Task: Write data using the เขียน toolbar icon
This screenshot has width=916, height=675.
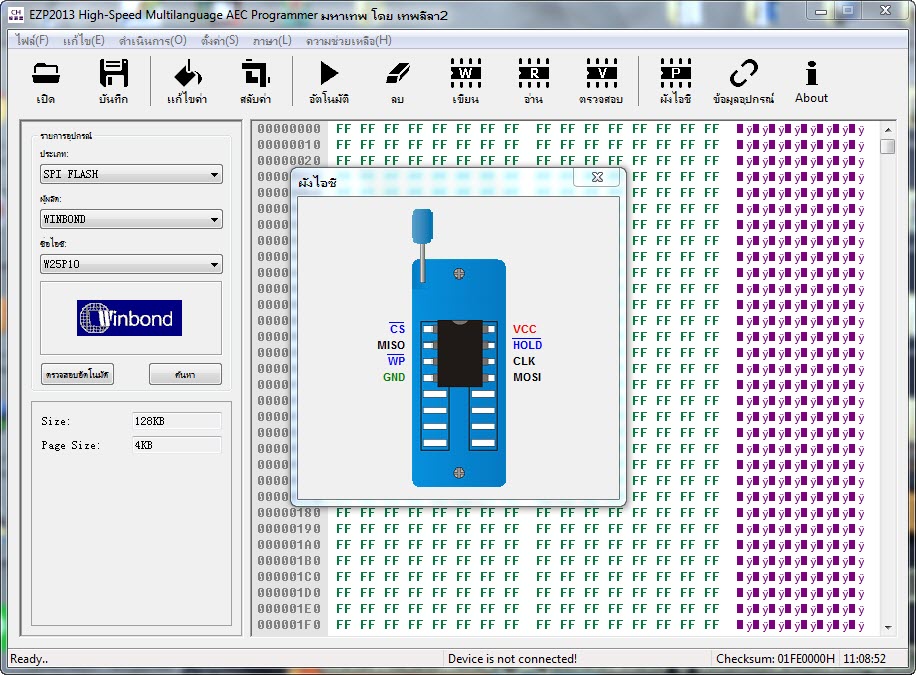Action: click(x=465, y=80)
